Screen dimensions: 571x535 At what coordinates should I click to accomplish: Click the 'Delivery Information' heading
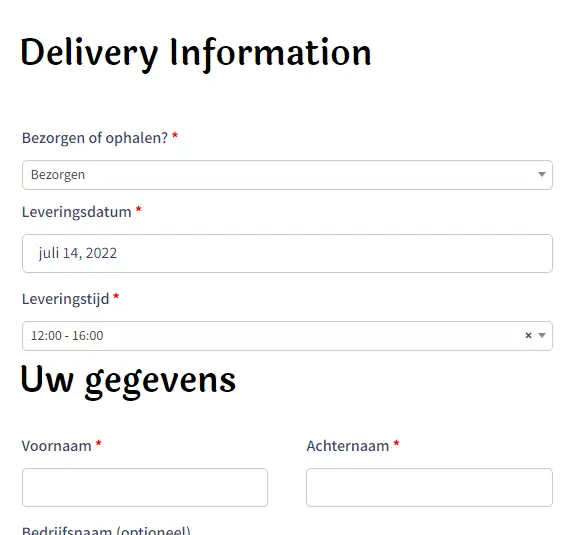click(x=196, y=54)
